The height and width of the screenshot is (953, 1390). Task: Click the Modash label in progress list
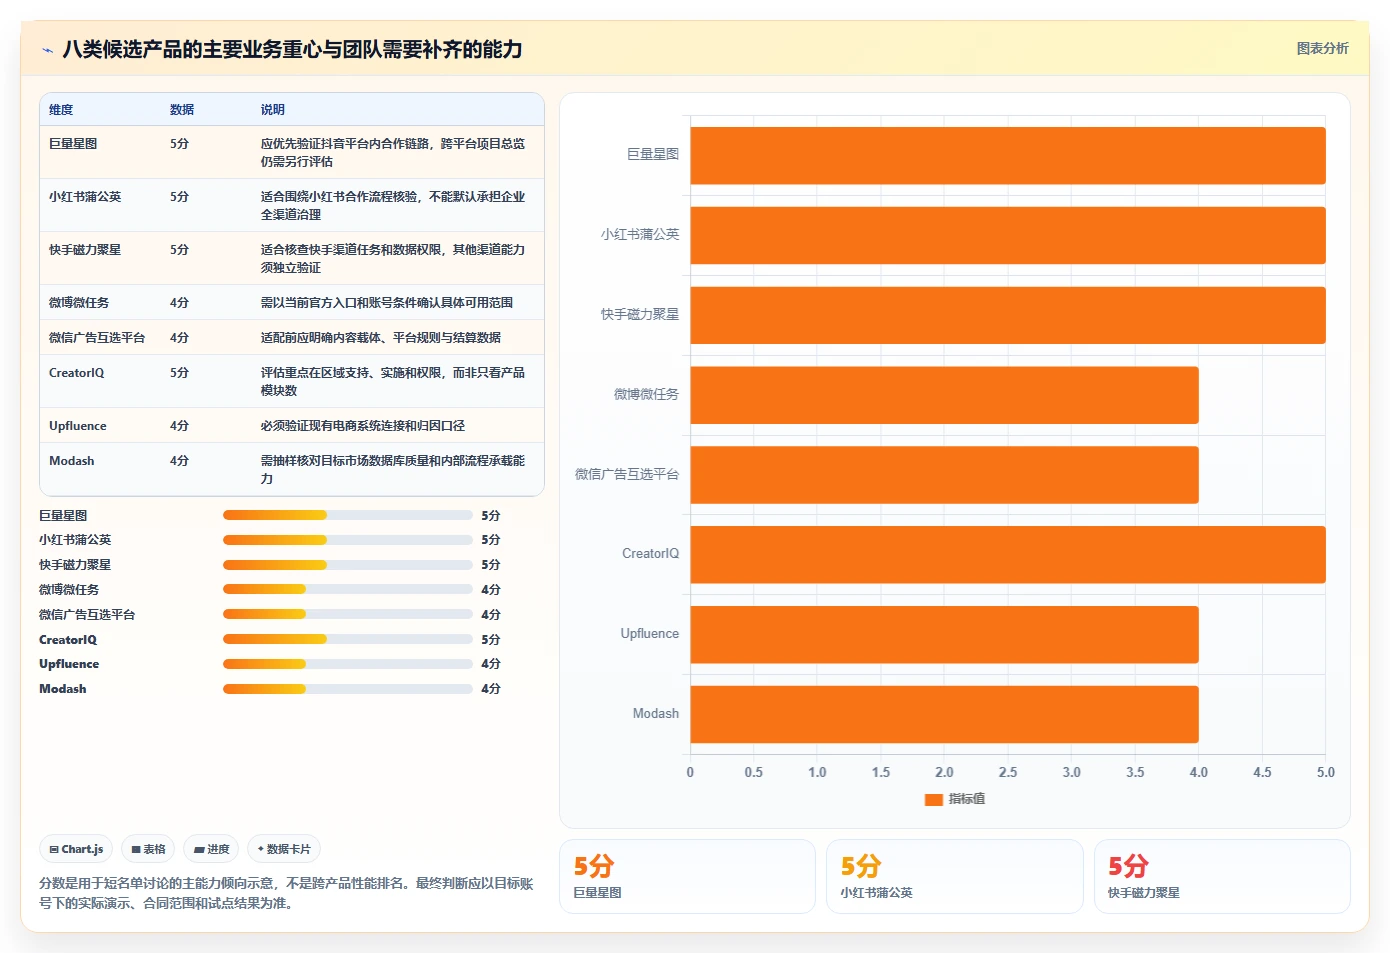[62, 689]
